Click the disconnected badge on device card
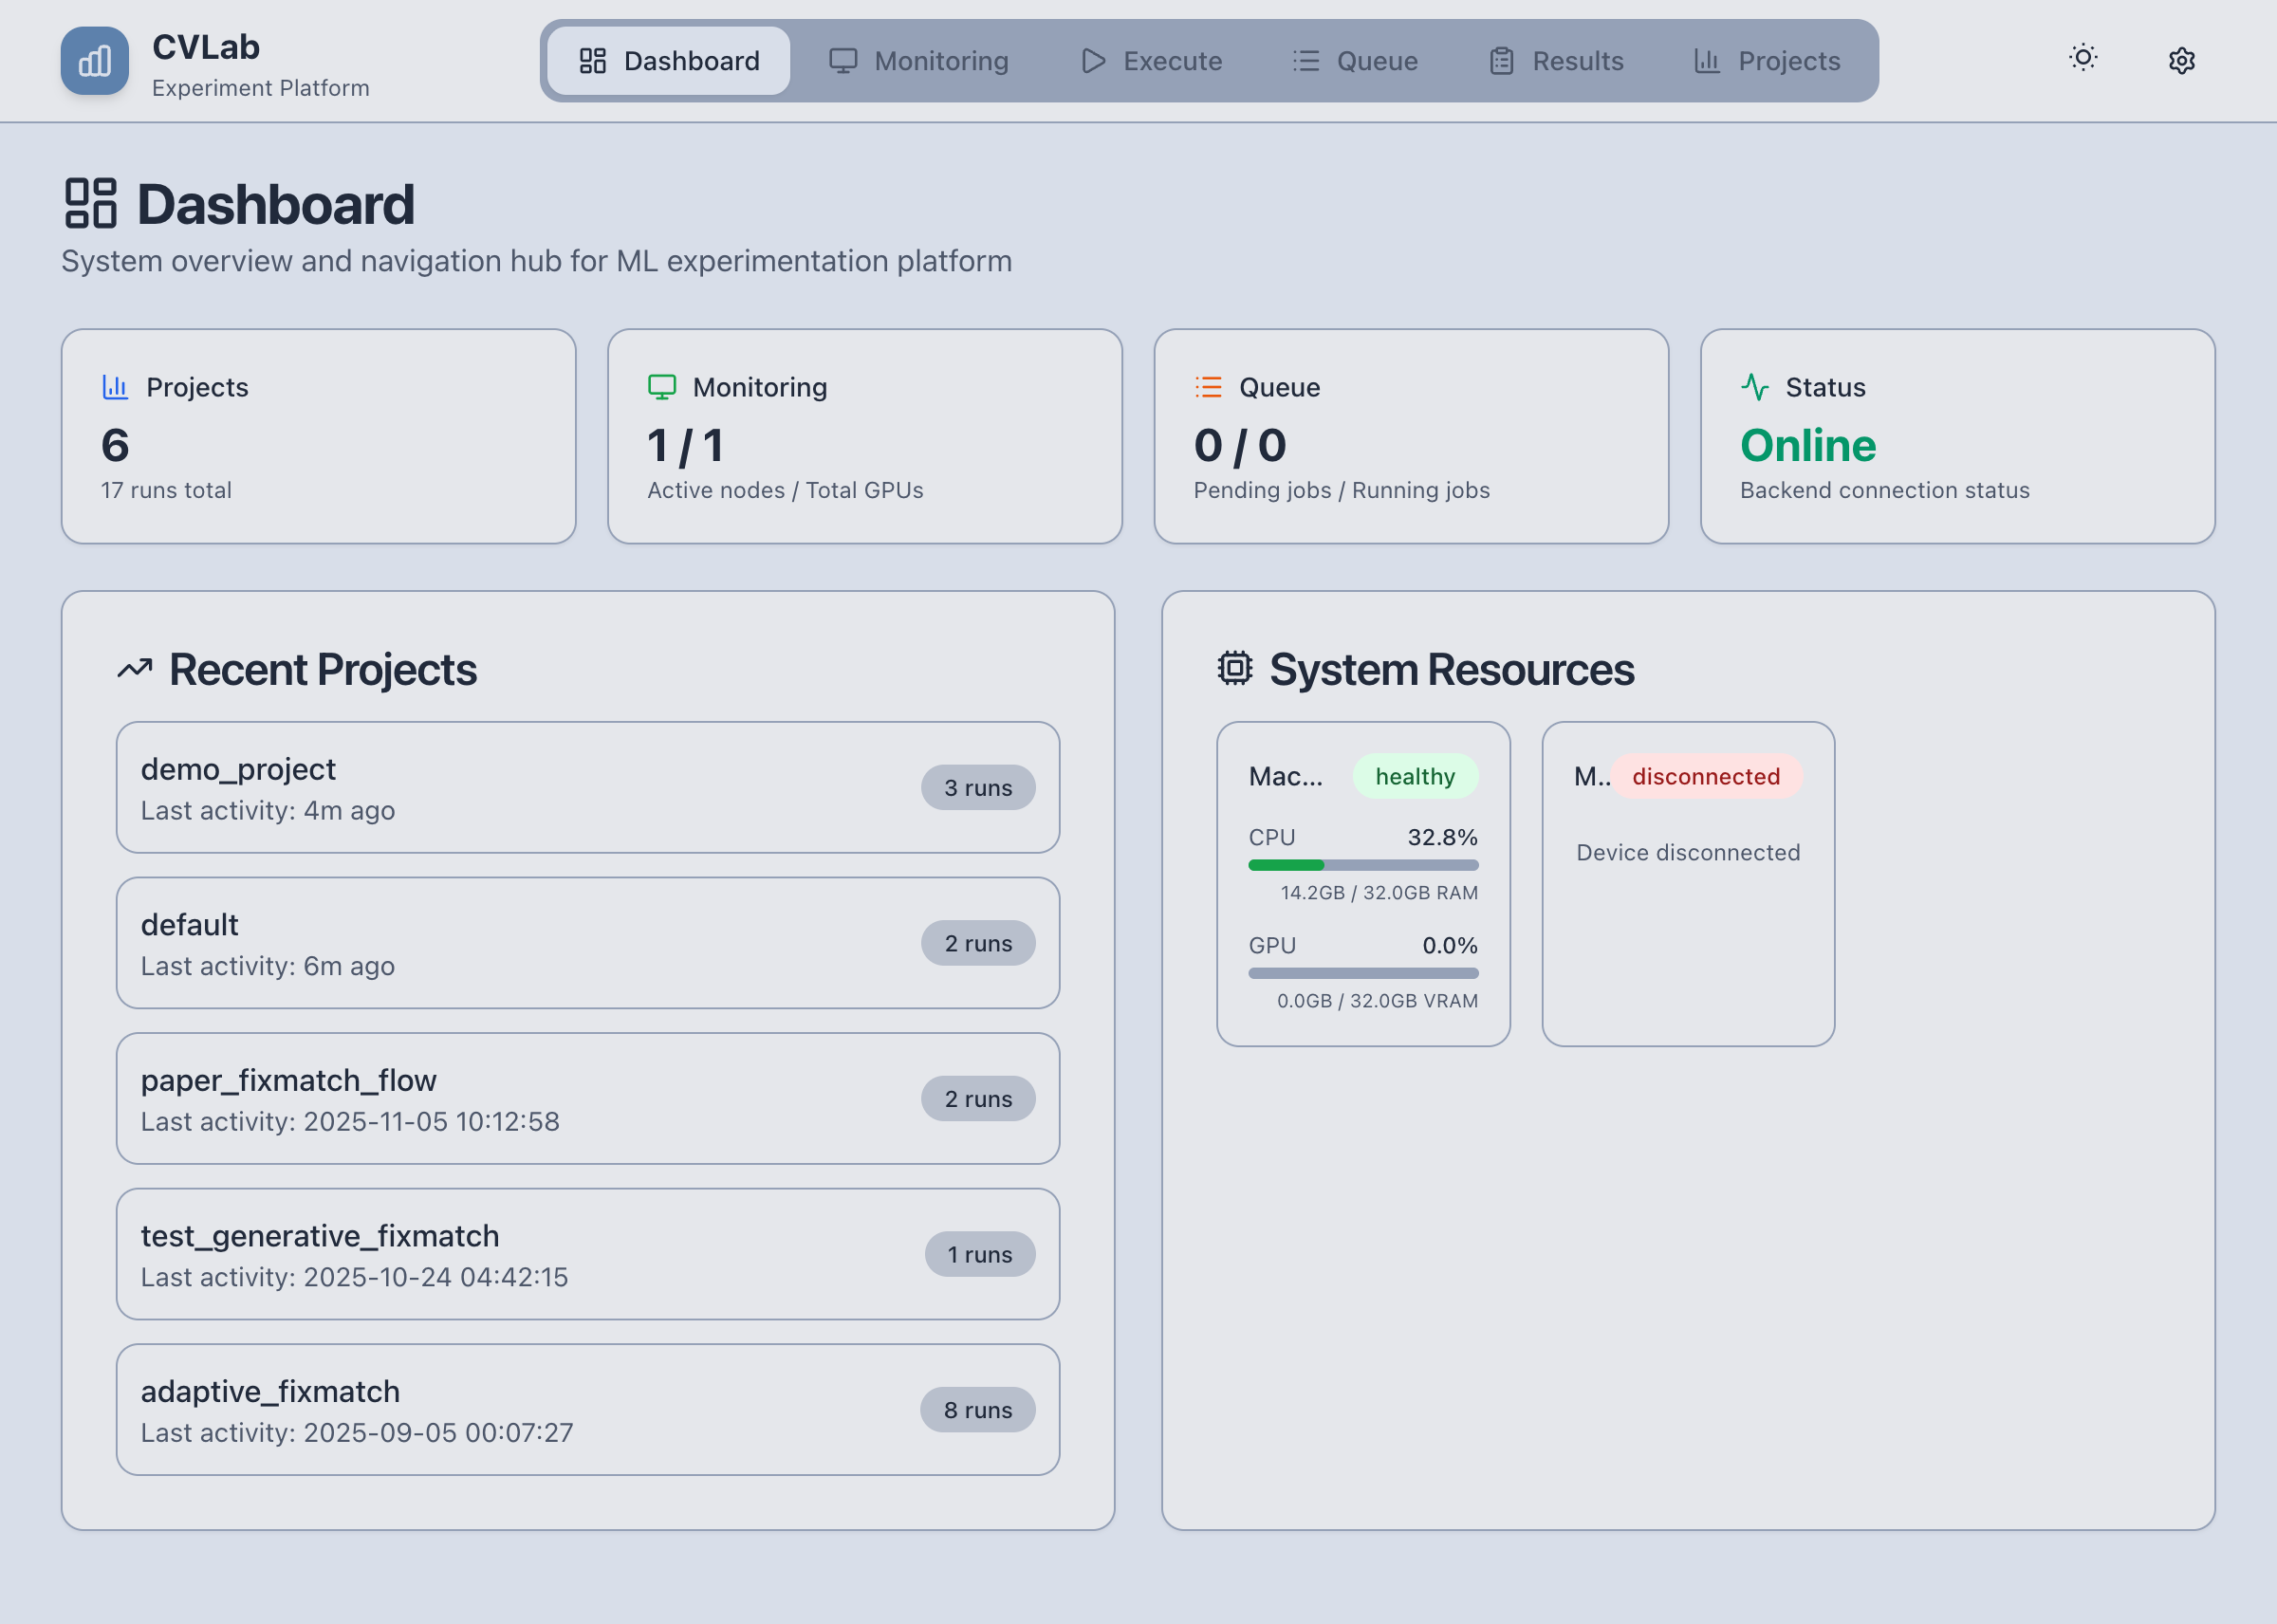The image size is (2277, 1624). (1706, 777)
